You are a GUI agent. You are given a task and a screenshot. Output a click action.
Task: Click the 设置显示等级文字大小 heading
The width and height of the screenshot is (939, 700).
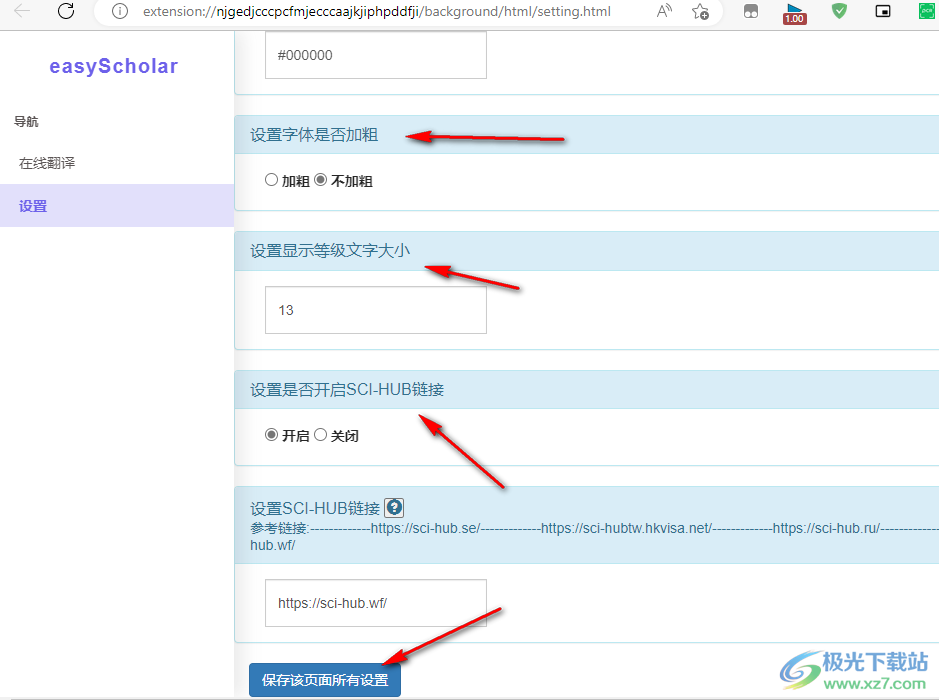coord(330,250)
